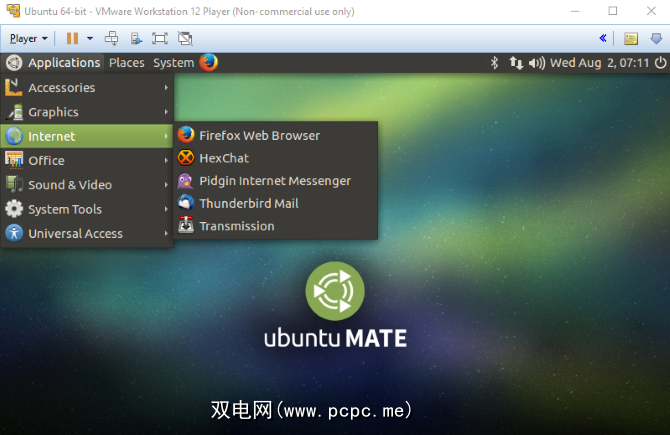The width and height of the screenshot is (670, 435).
Task: Open the System menu
Action: [173, 62]
